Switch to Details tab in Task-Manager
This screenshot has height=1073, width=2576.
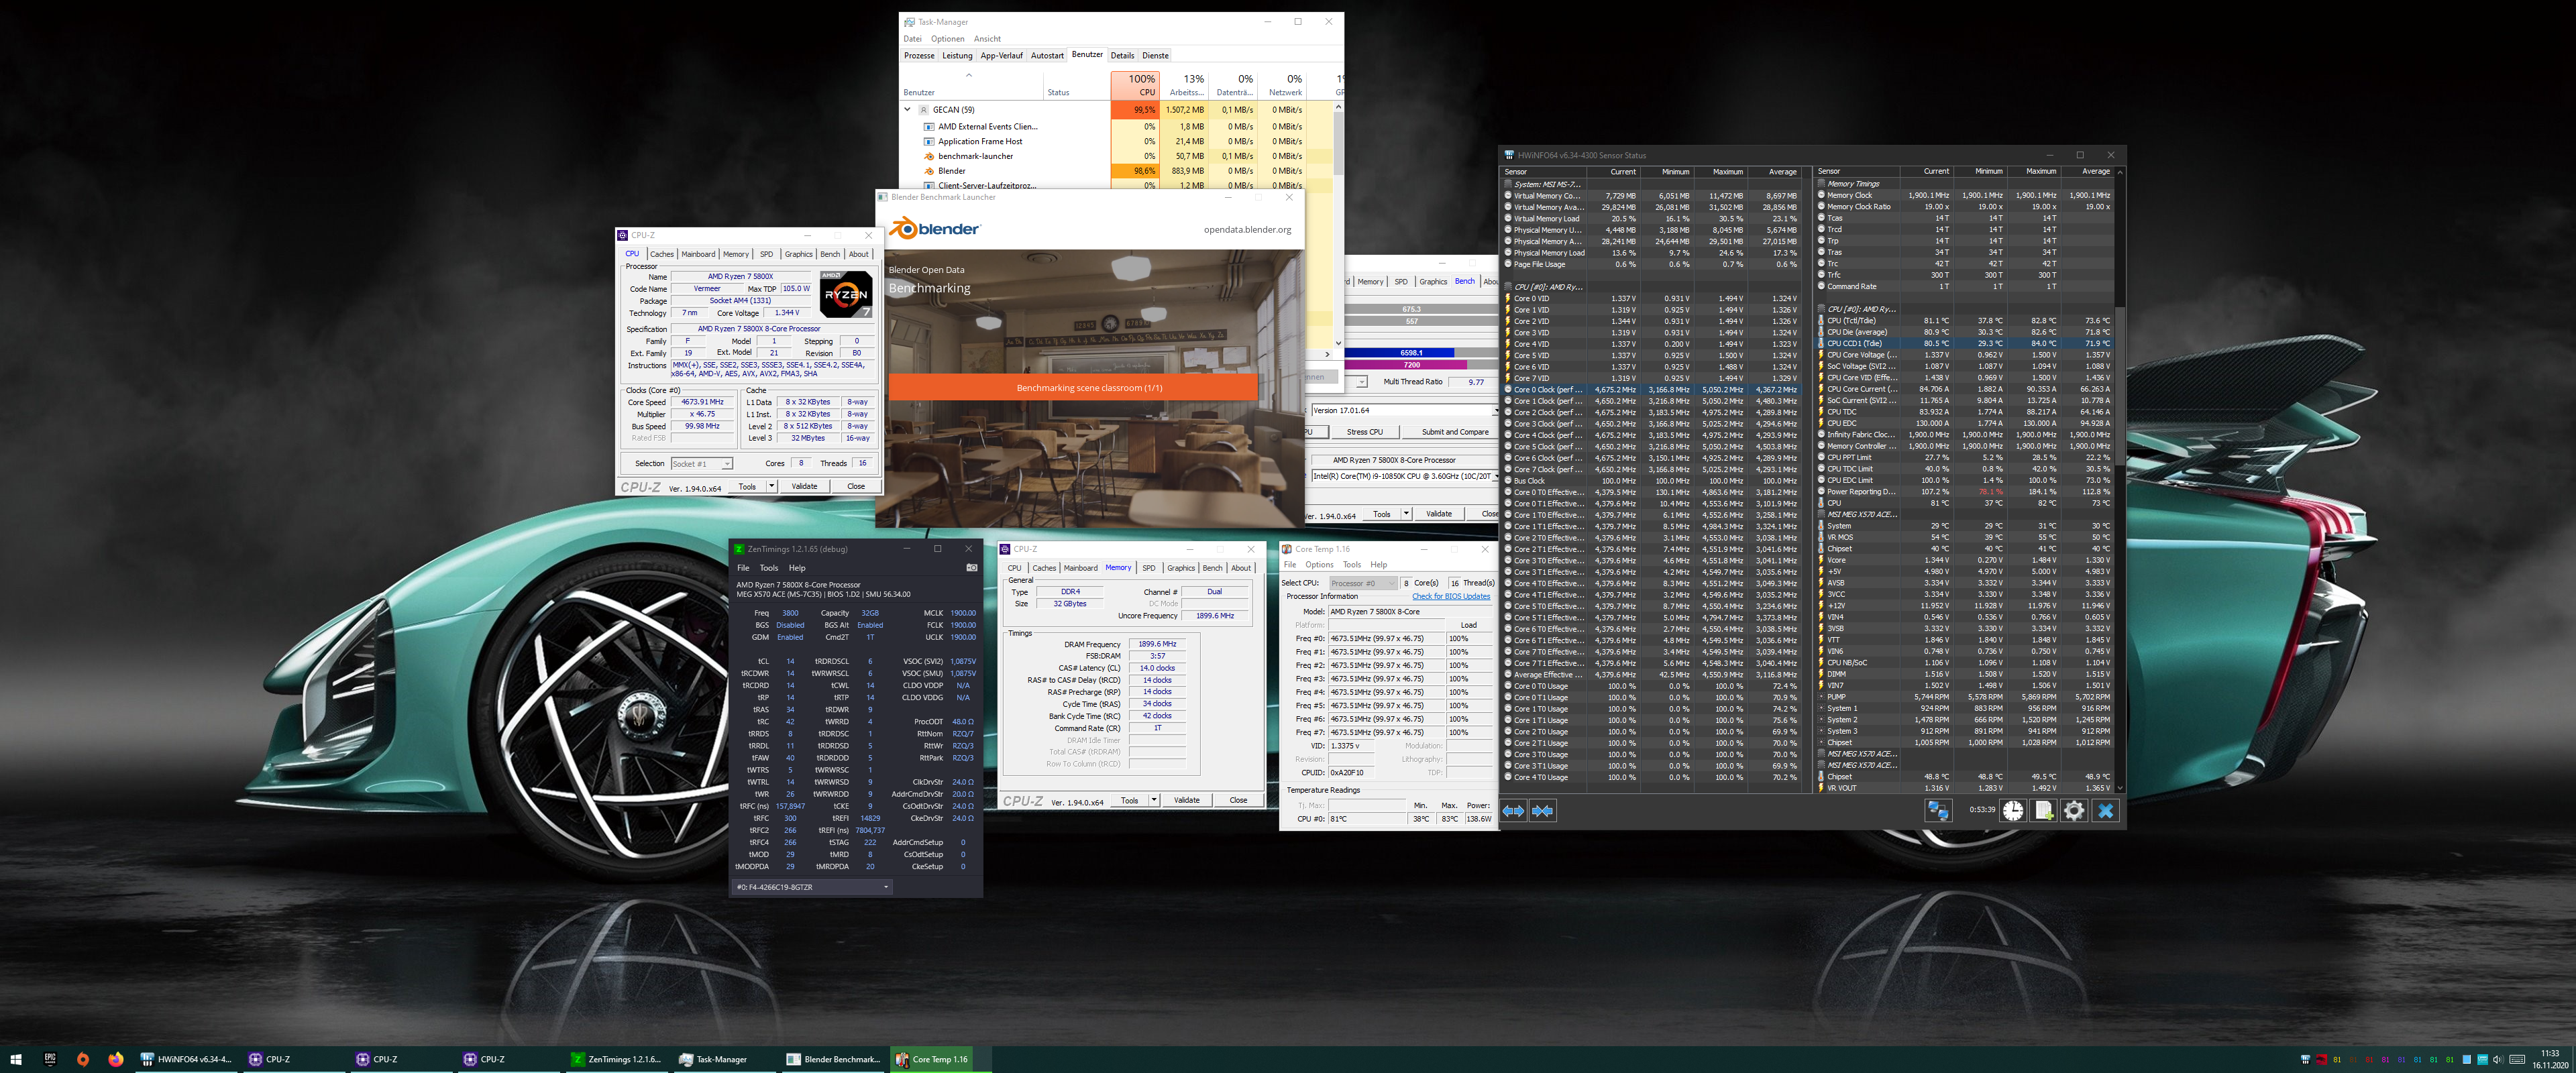tap(1122, 56)
